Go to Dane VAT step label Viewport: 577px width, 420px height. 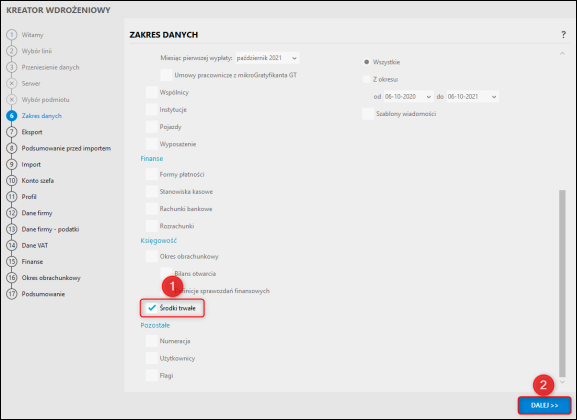35,246
